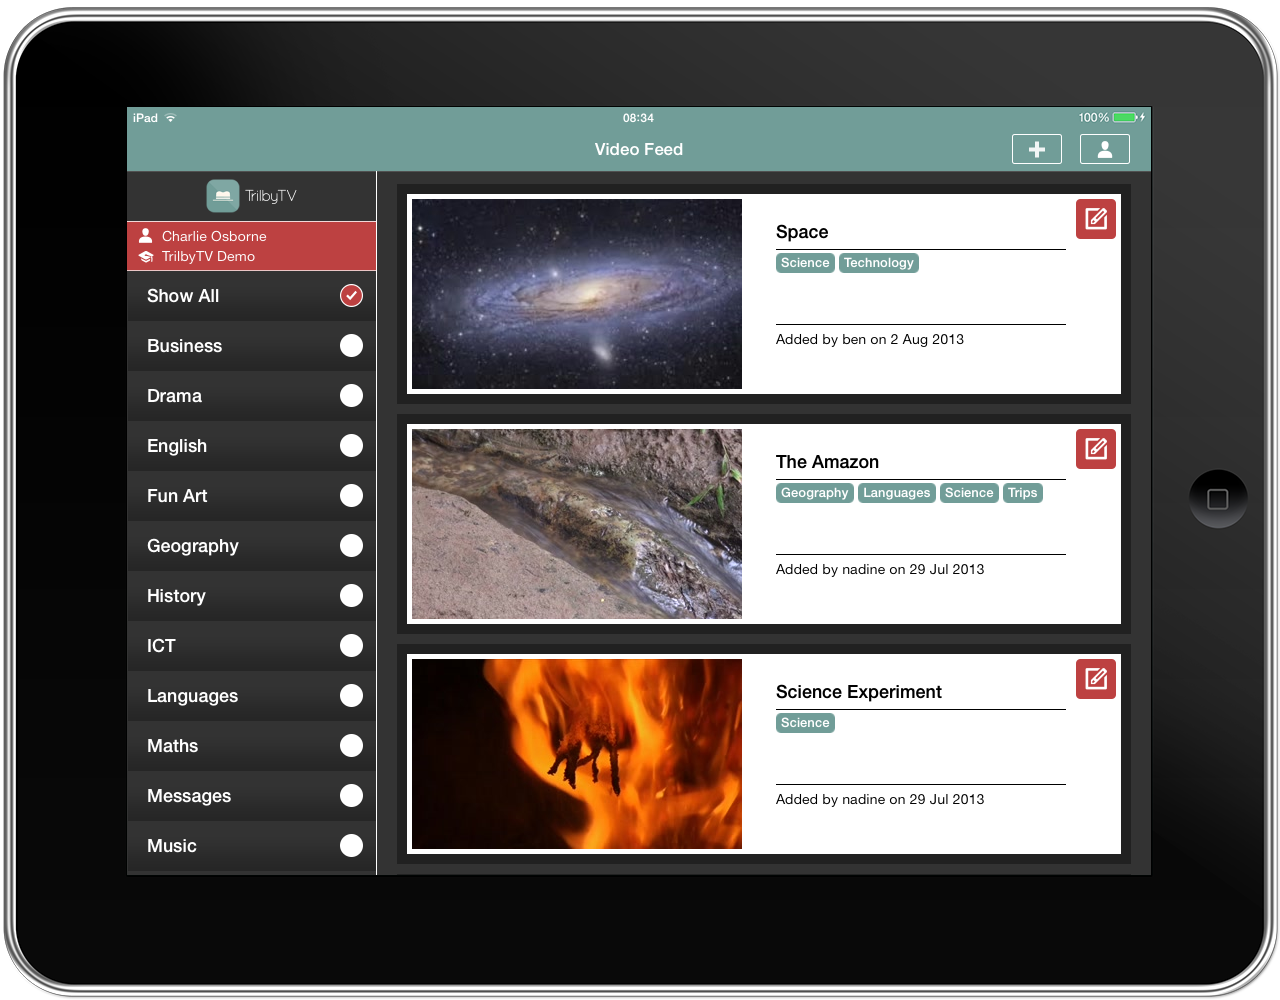Tap the battery indicator in status bar
The image size is (1280, 1000).
[x=1125, y=118]
